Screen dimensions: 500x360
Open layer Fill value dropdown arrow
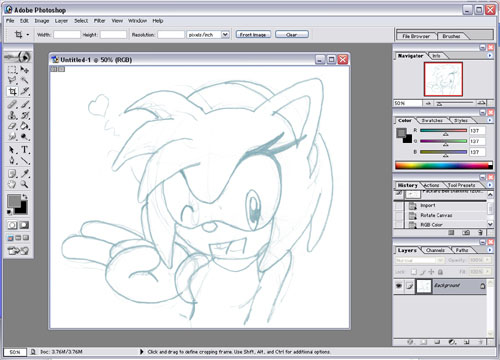[x=487, y=272]
